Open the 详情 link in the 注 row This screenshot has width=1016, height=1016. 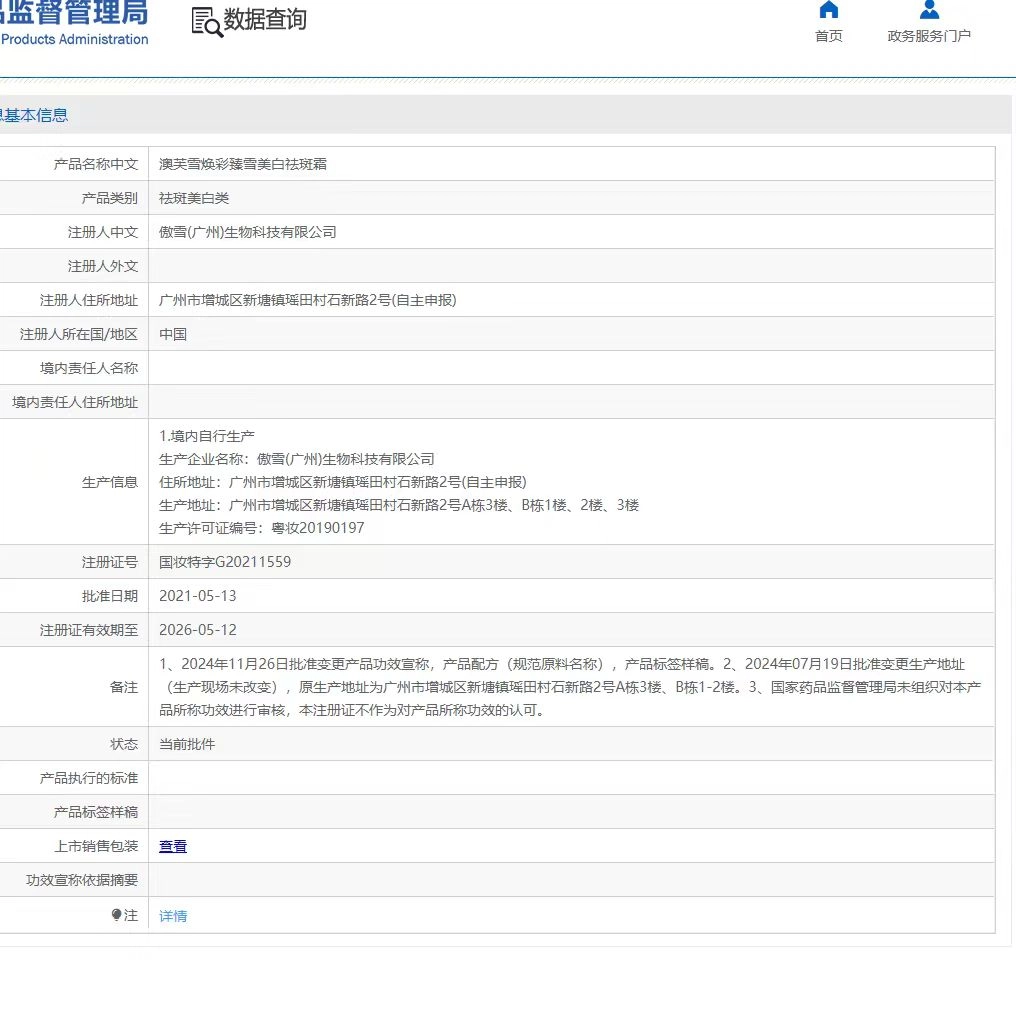tap(173, 916)
